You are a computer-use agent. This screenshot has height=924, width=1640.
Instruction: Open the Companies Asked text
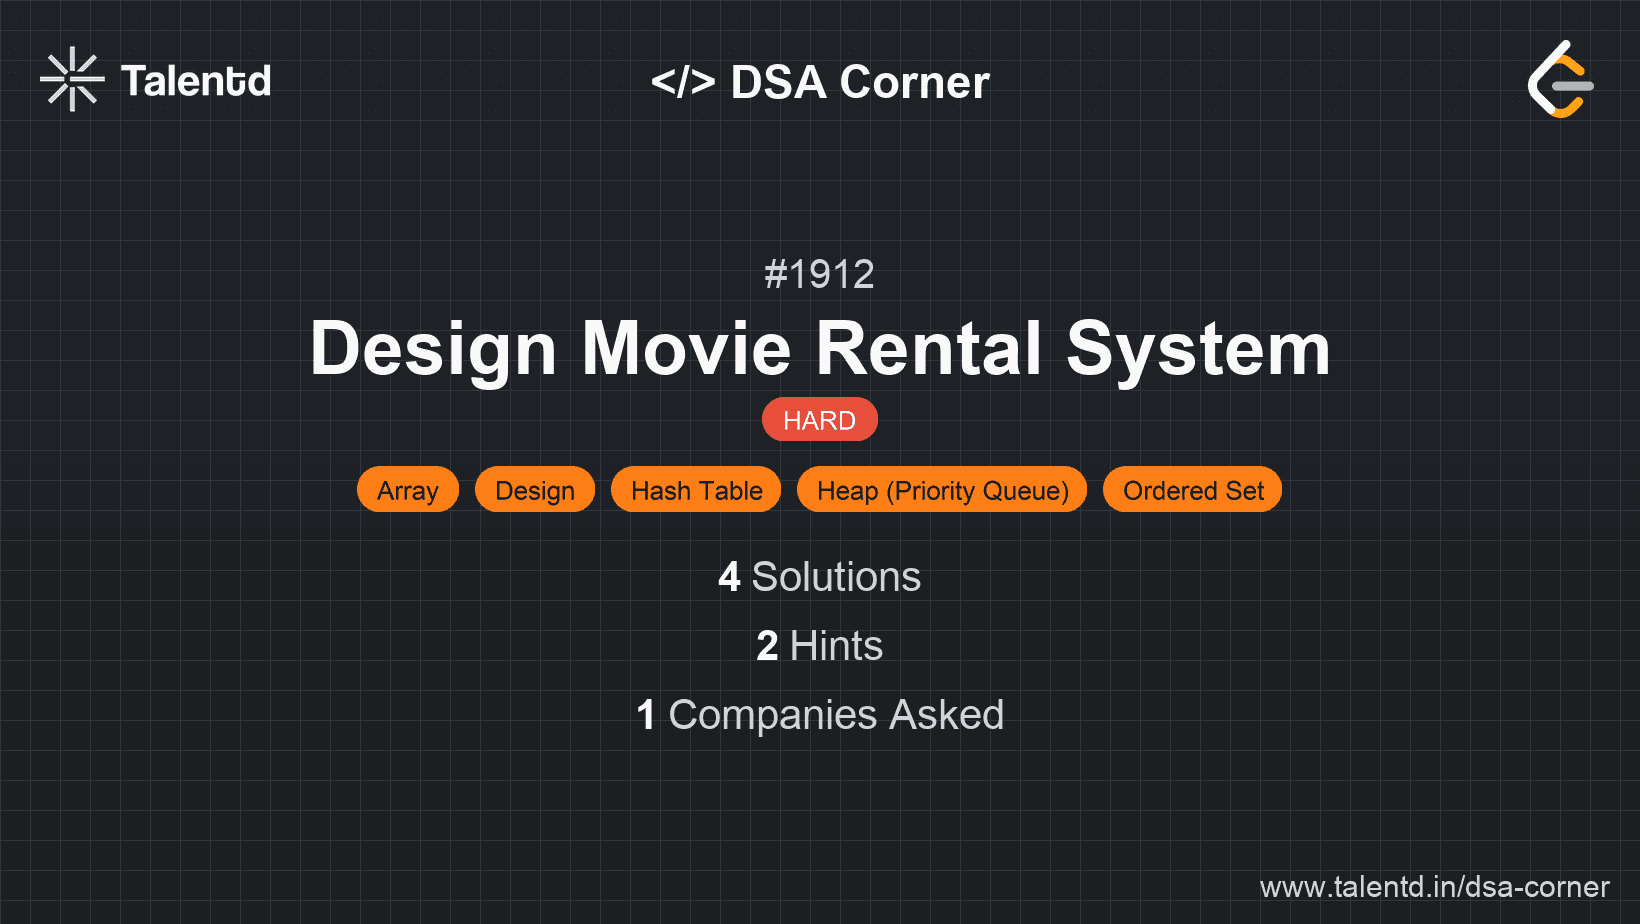click(x=836, y=715)
